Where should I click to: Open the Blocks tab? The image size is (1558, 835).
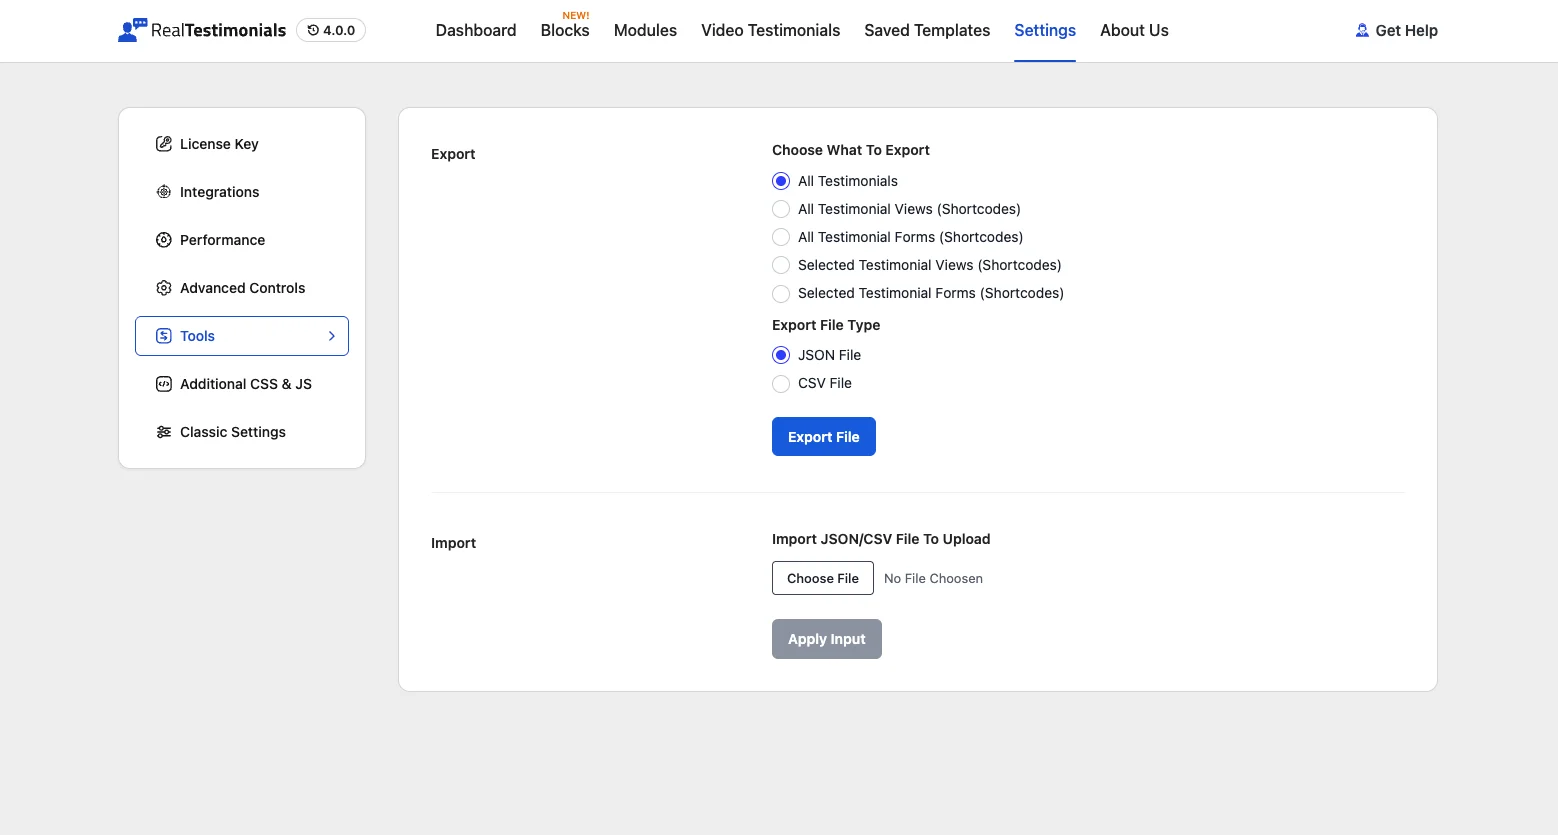pos(565,30)
